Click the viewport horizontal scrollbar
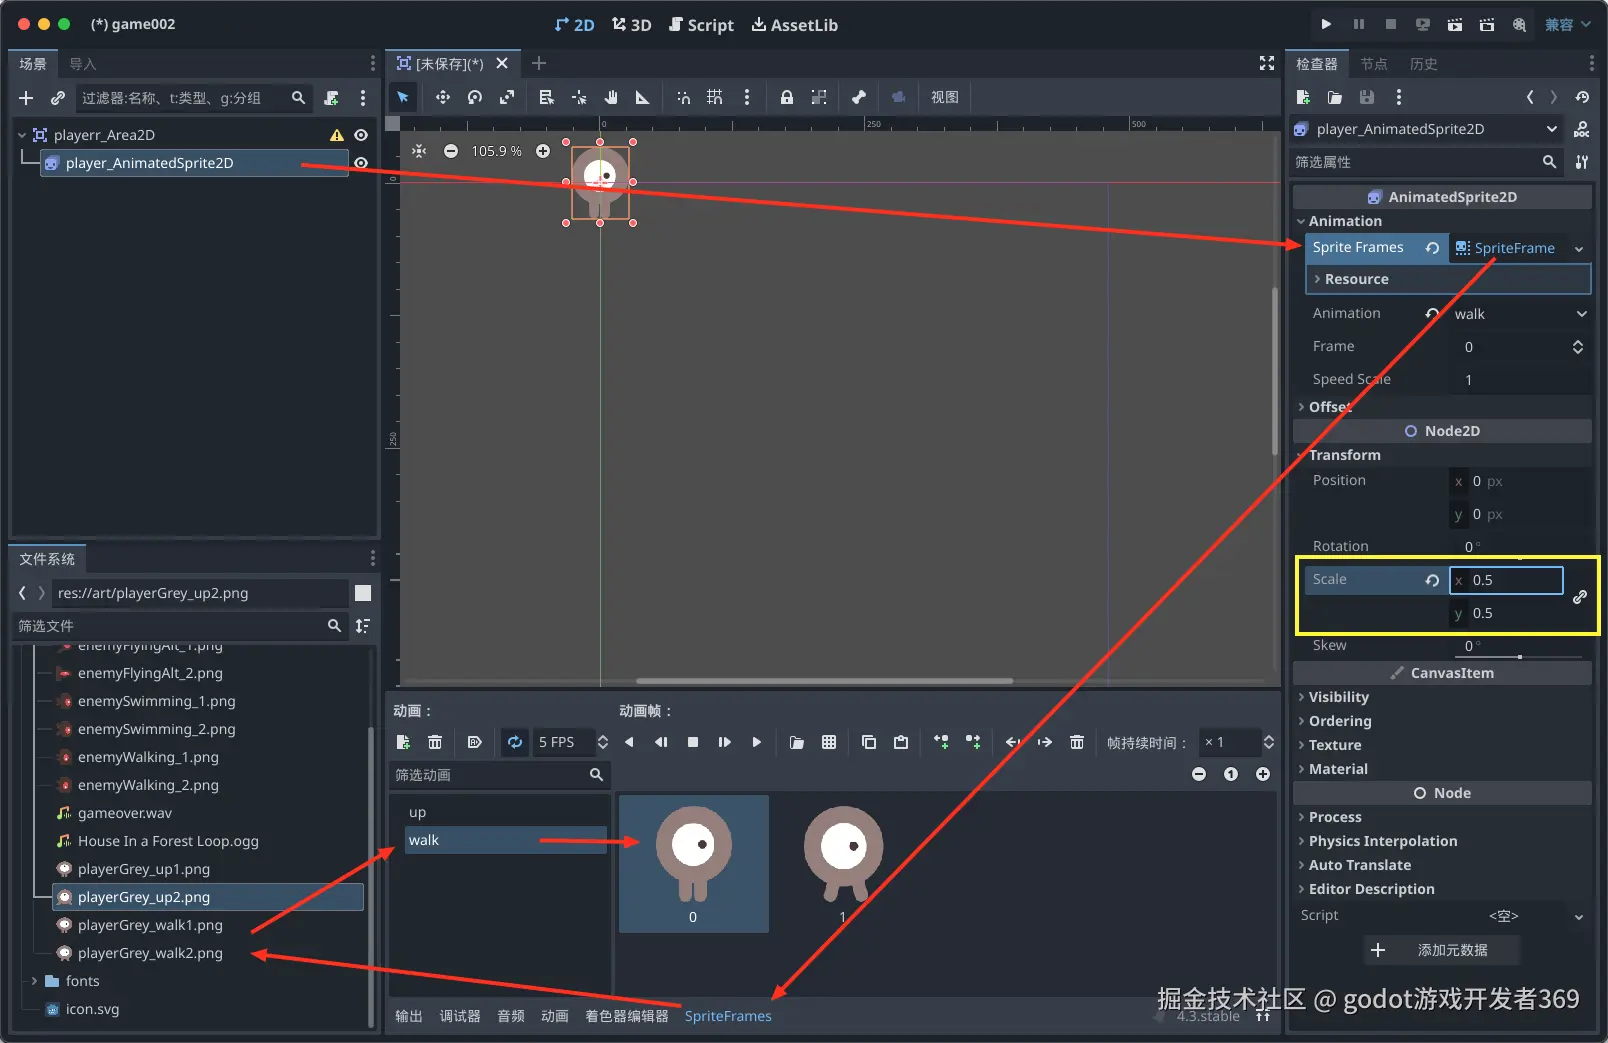This screenshot has width=1608, height=1043. (825, 681)
